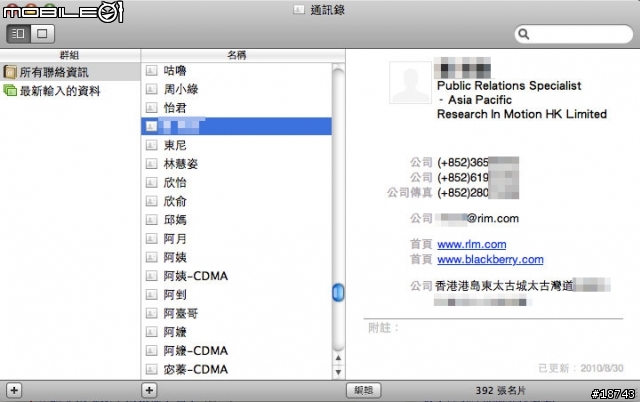The image size is (640, 402).
Task: Select contact 周小綠
Action: (x=236, y=89)
